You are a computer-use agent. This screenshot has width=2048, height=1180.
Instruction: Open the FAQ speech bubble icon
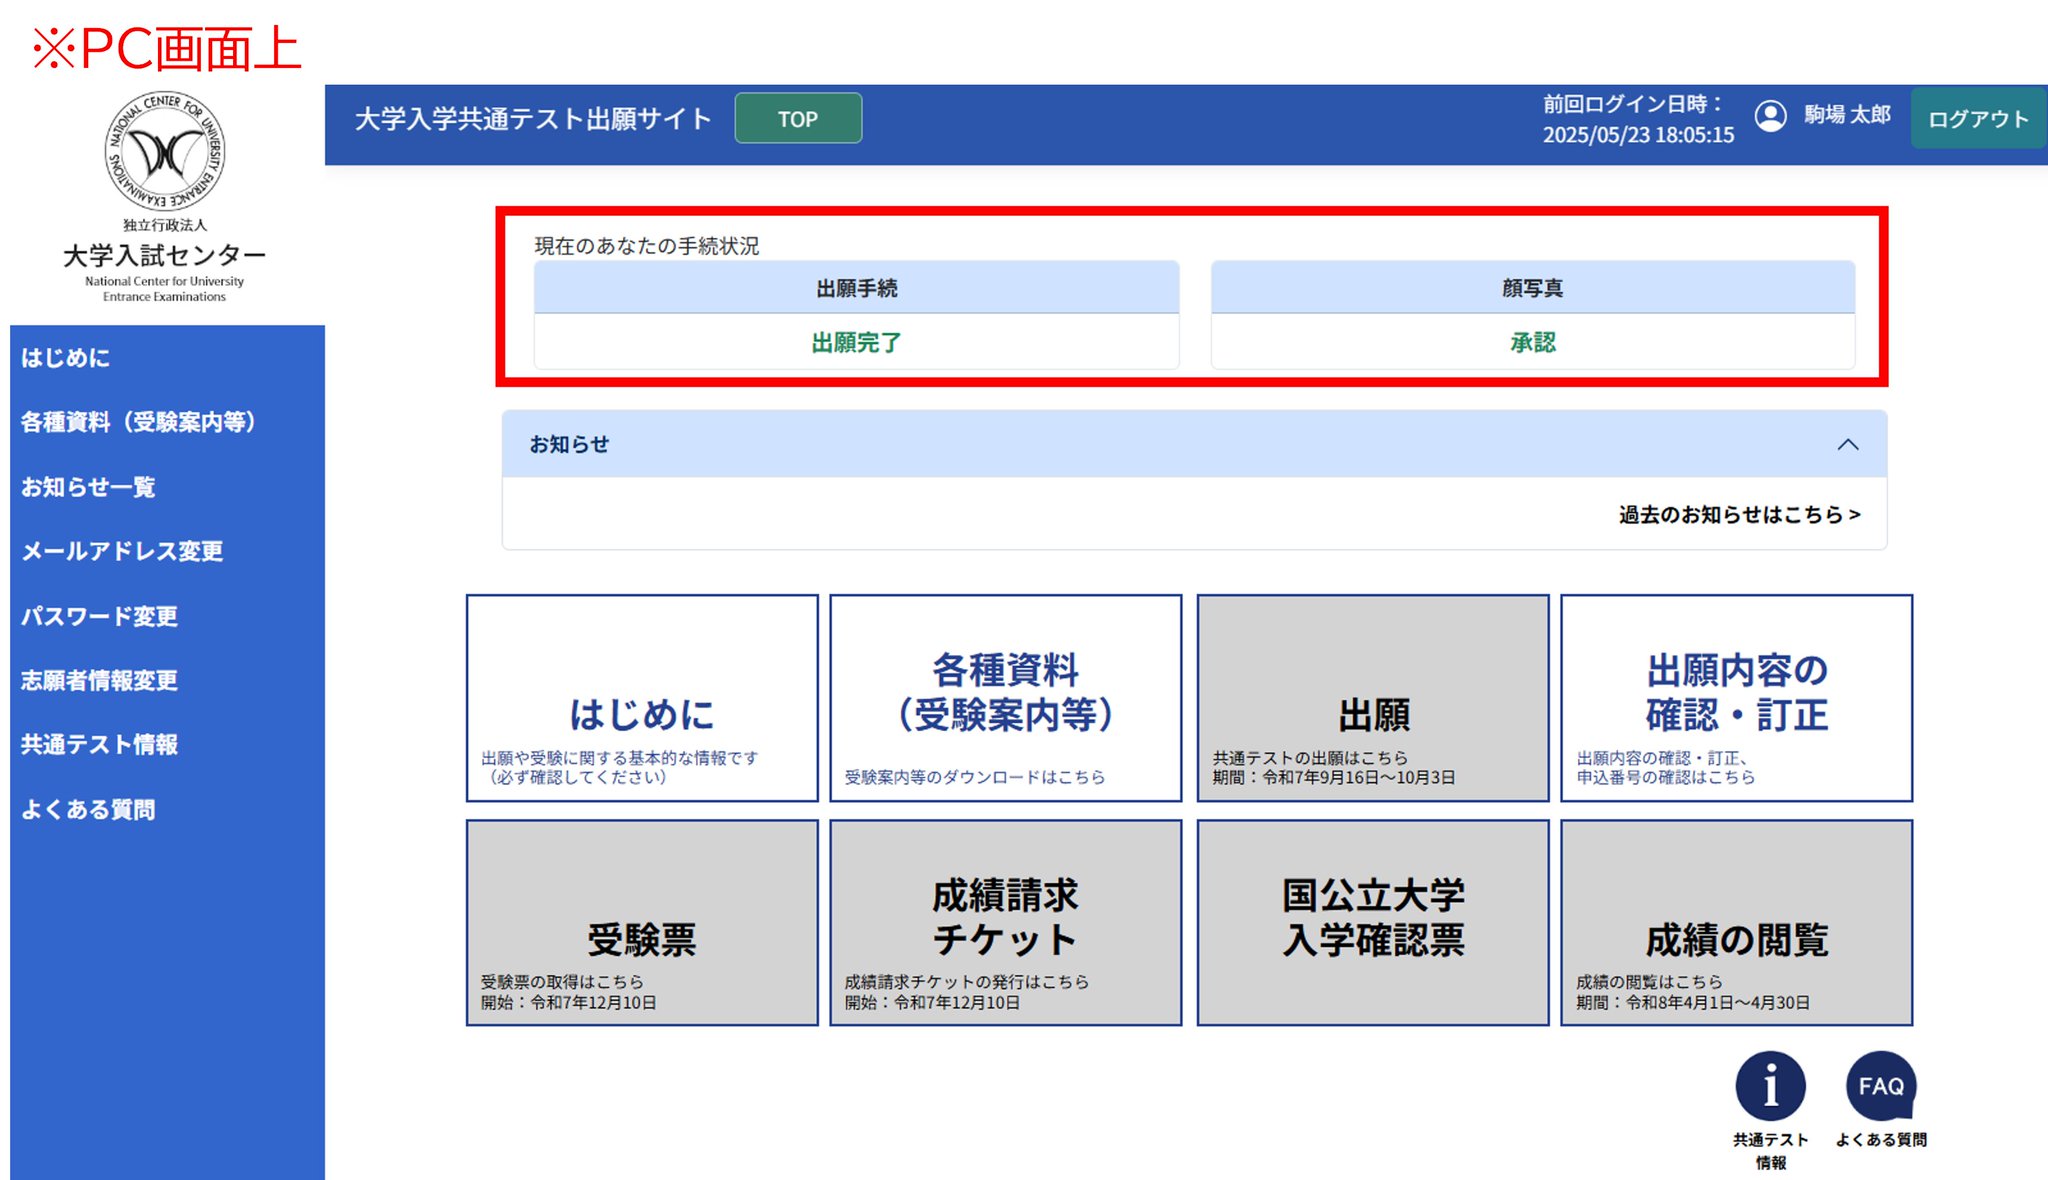[x=1880, y=1086]
